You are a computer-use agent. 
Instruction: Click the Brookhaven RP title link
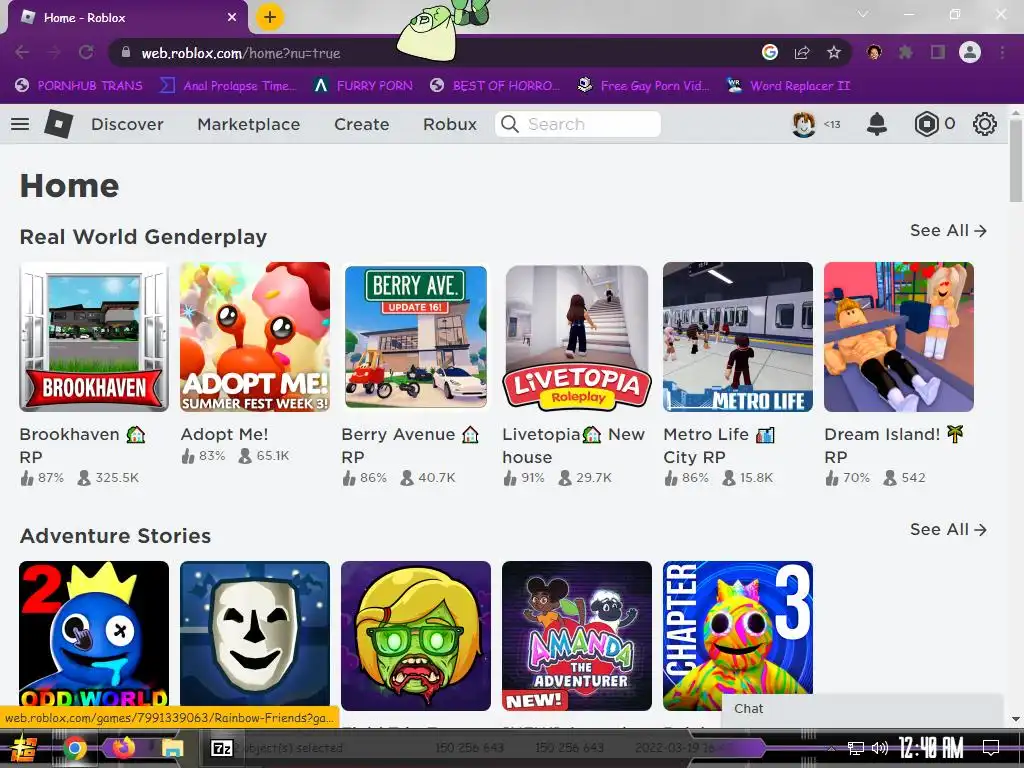82,445
